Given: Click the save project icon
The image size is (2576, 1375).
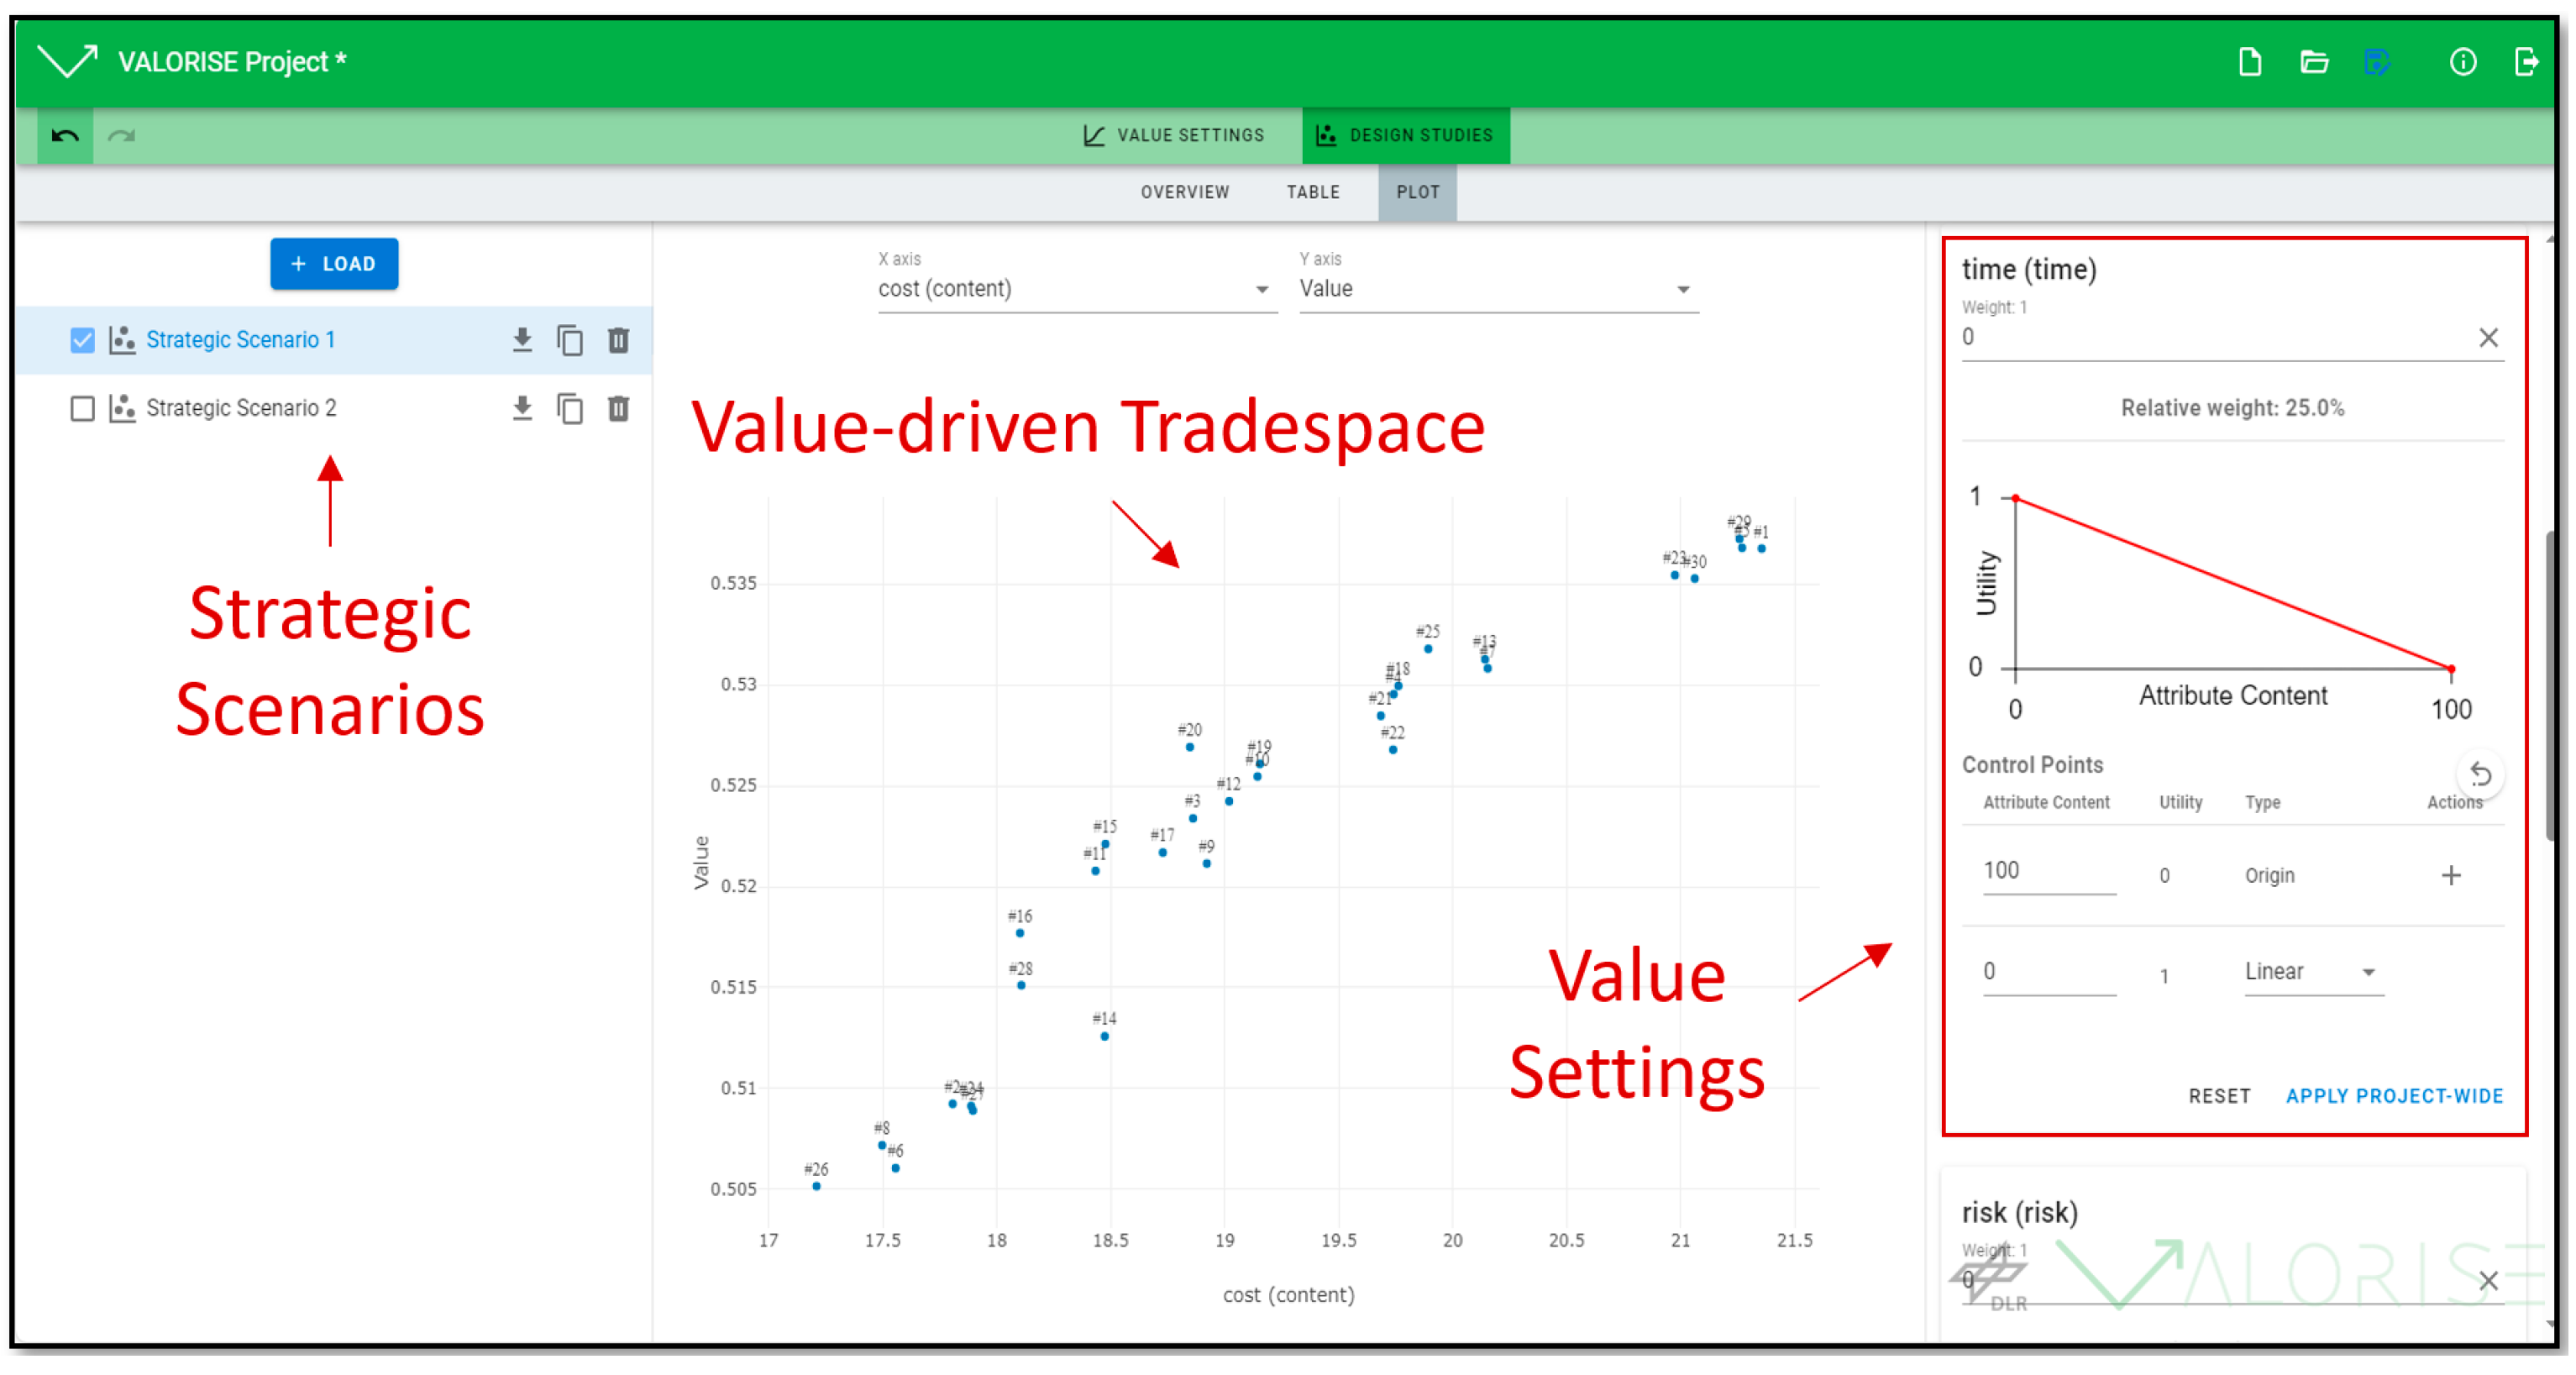Looking at the screenshot, I should point(2376,62).
